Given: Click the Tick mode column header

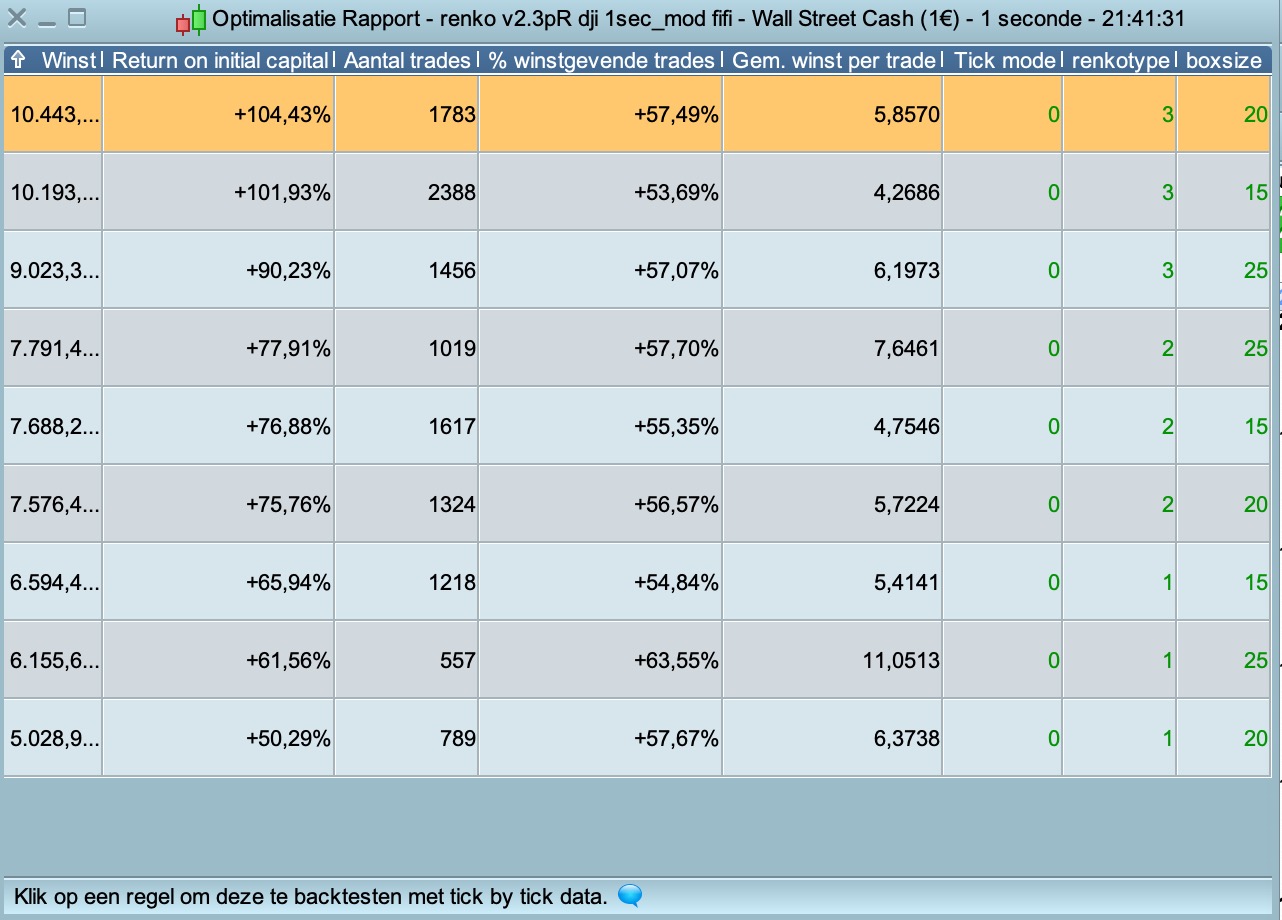Looking at the screenshot, I should click(x=1003, y=60).
